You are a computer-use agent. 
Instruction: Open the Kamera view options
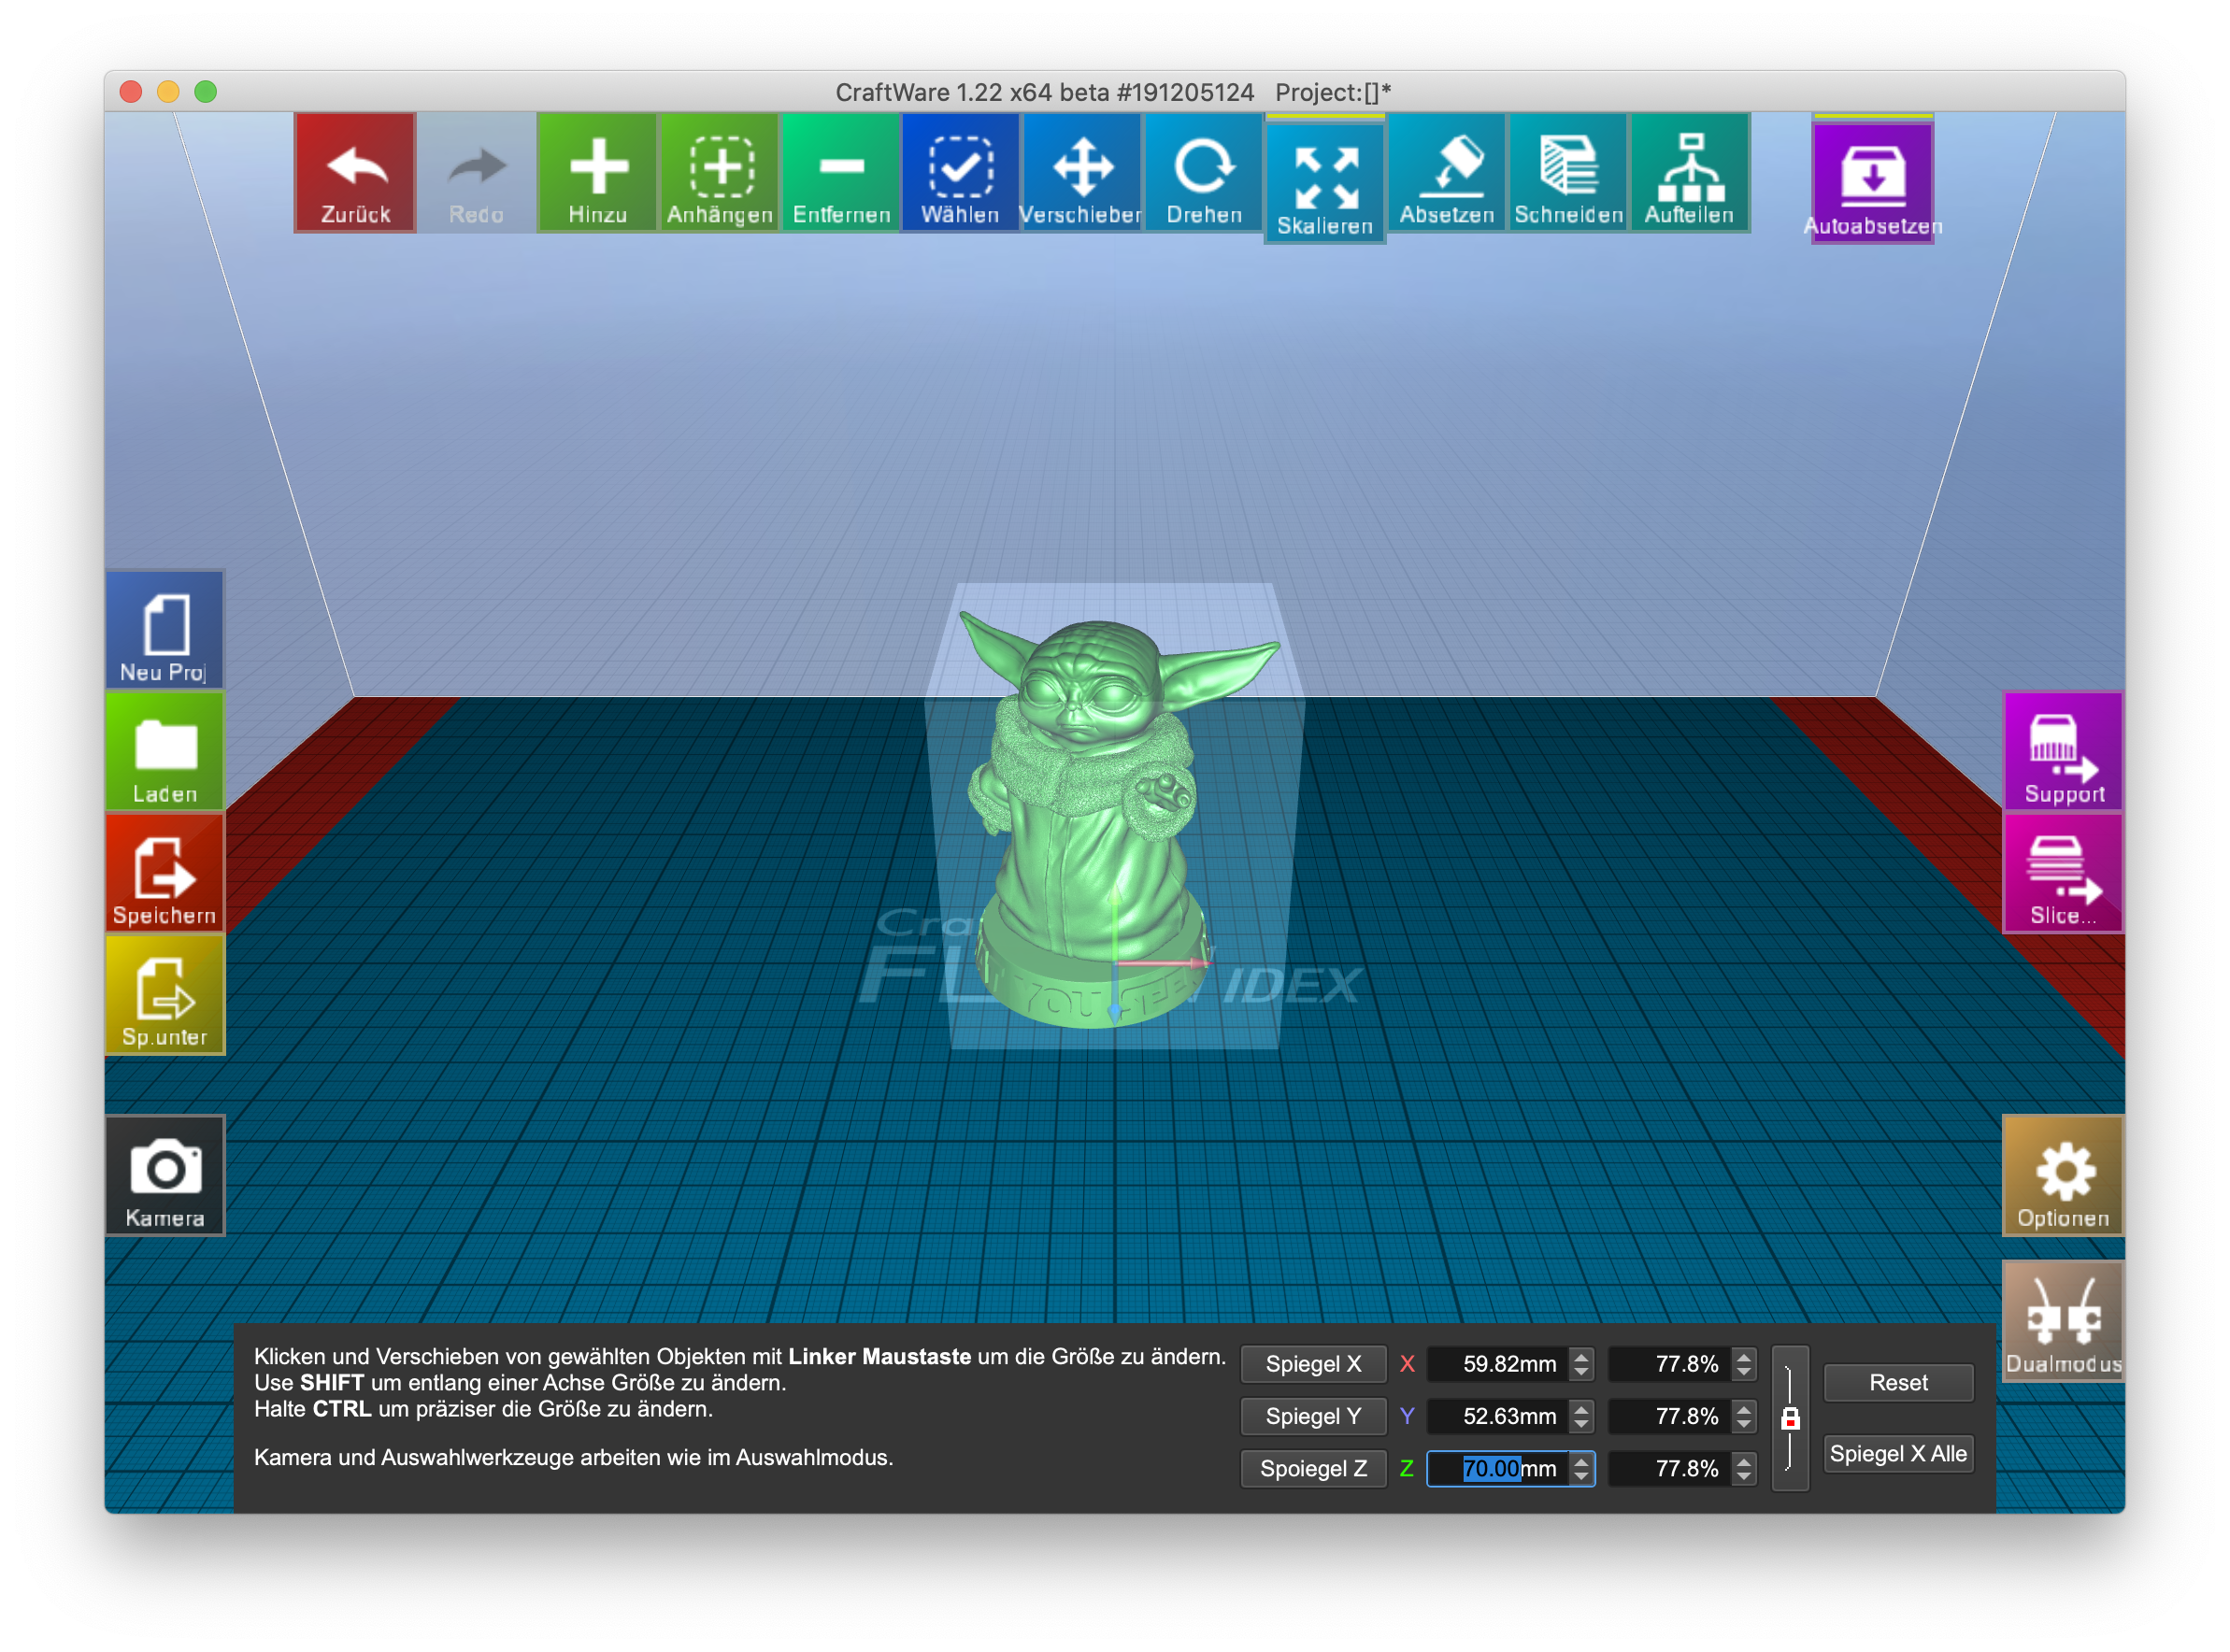(165, 1176)
